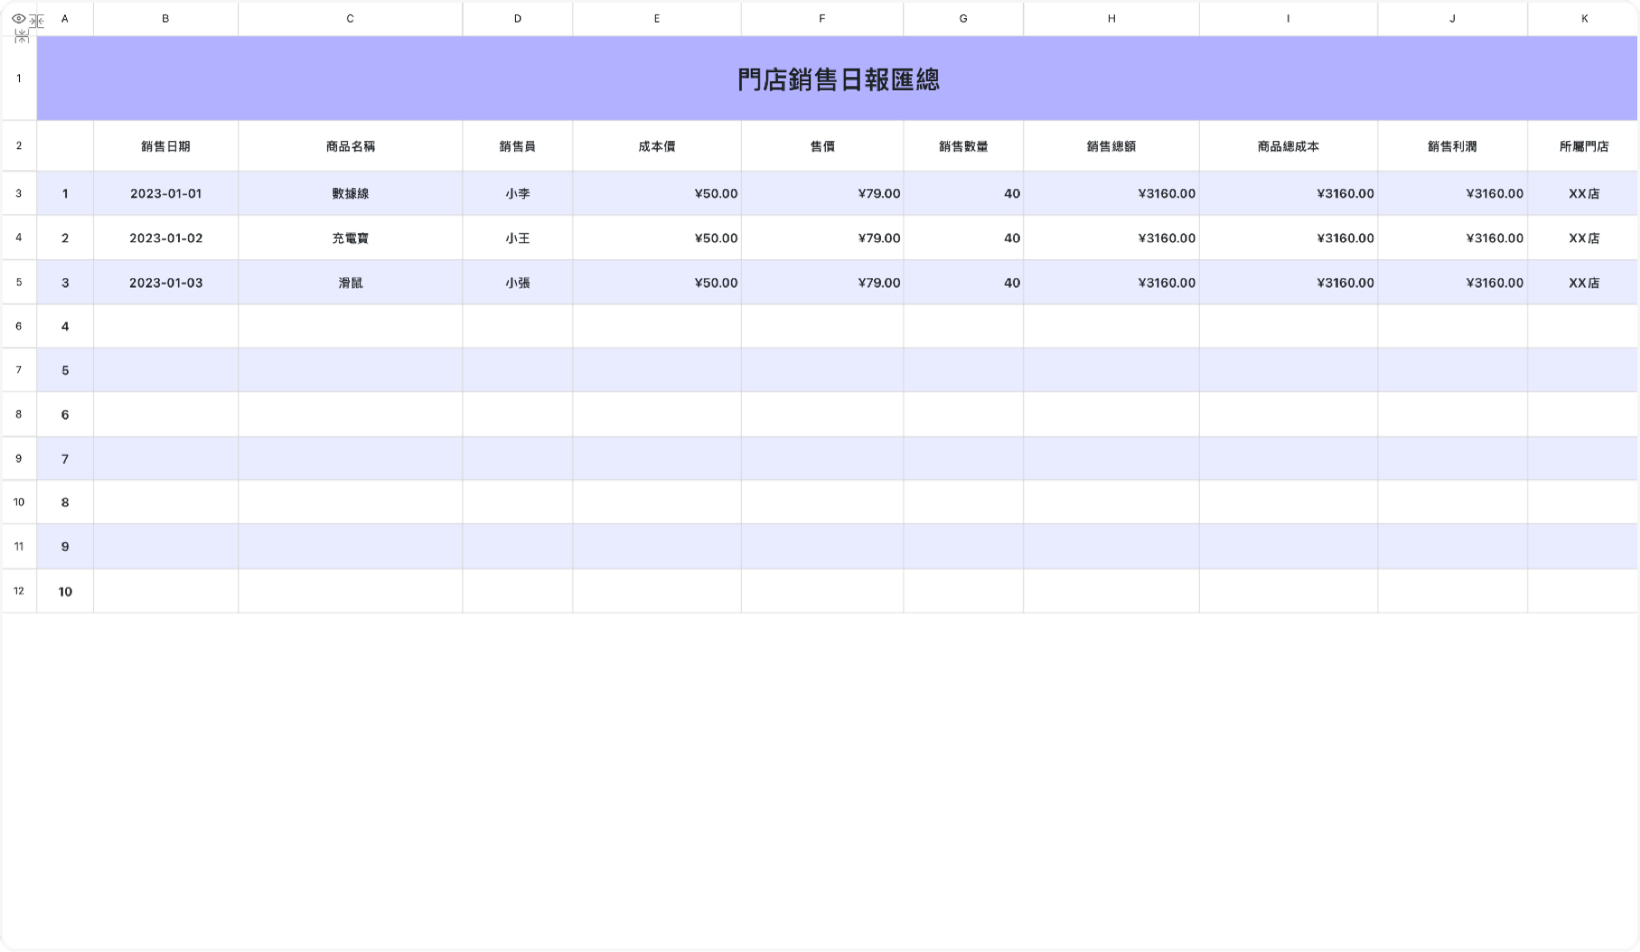Select the date cell 2023-01-03
Image resolution: width=1640 pixels, height=952 pixels.
[166, 282]
